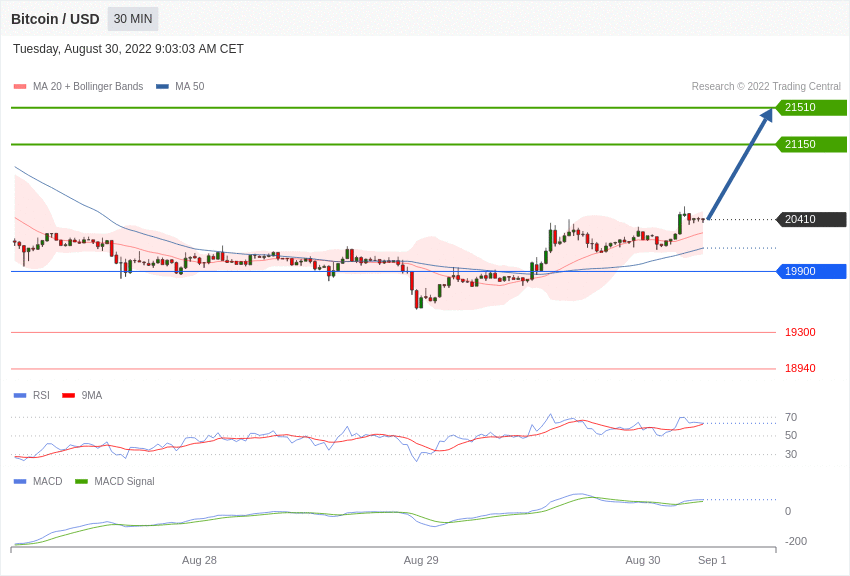Click the green MACD Signal legend marker
850x576 pixels.
pyautogui.click(x=81, y=482)
